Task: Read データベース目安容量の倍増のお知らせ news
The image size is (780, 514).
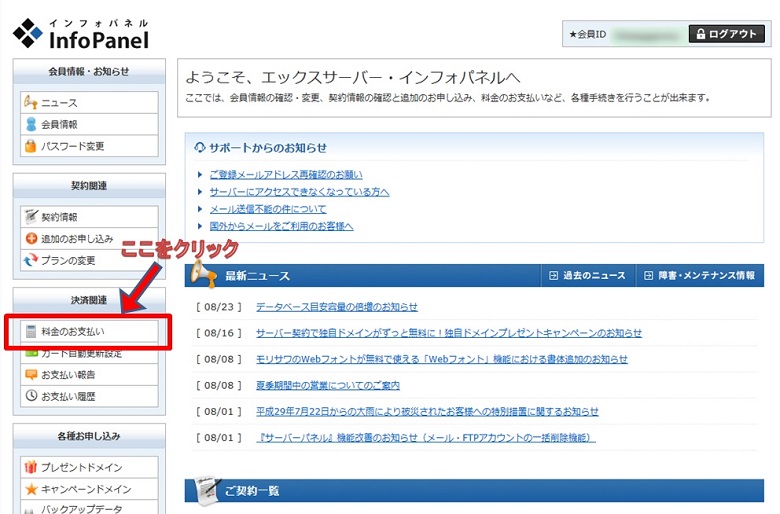Action: pos(336,307)
